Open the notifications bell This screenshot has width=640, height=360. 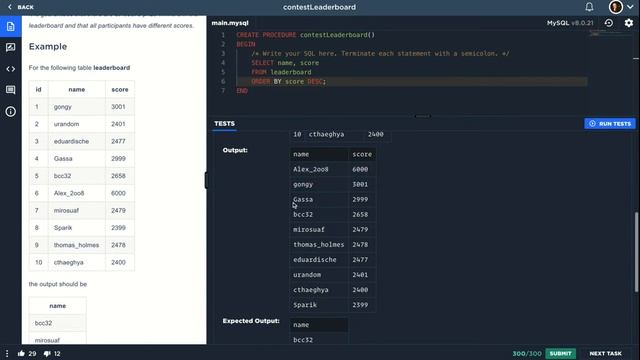click(x=589, y=7)
